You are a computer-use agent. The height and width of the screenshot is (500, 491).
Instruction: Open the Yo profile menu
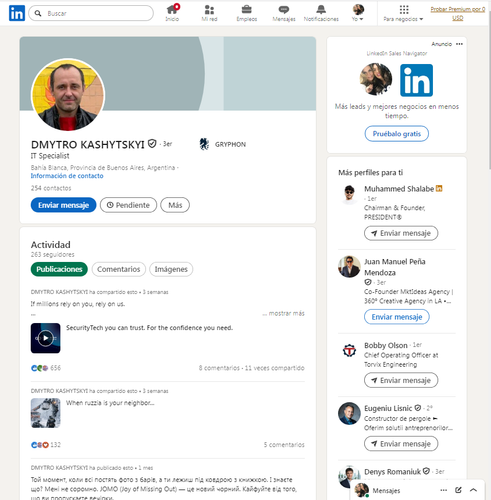coord(358,13)
